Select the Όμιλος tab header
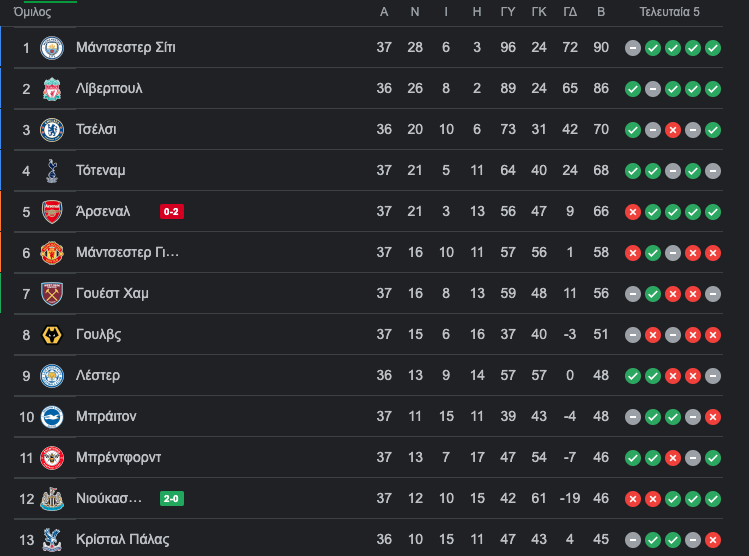The image size is (749, 556). pos(32,12)
